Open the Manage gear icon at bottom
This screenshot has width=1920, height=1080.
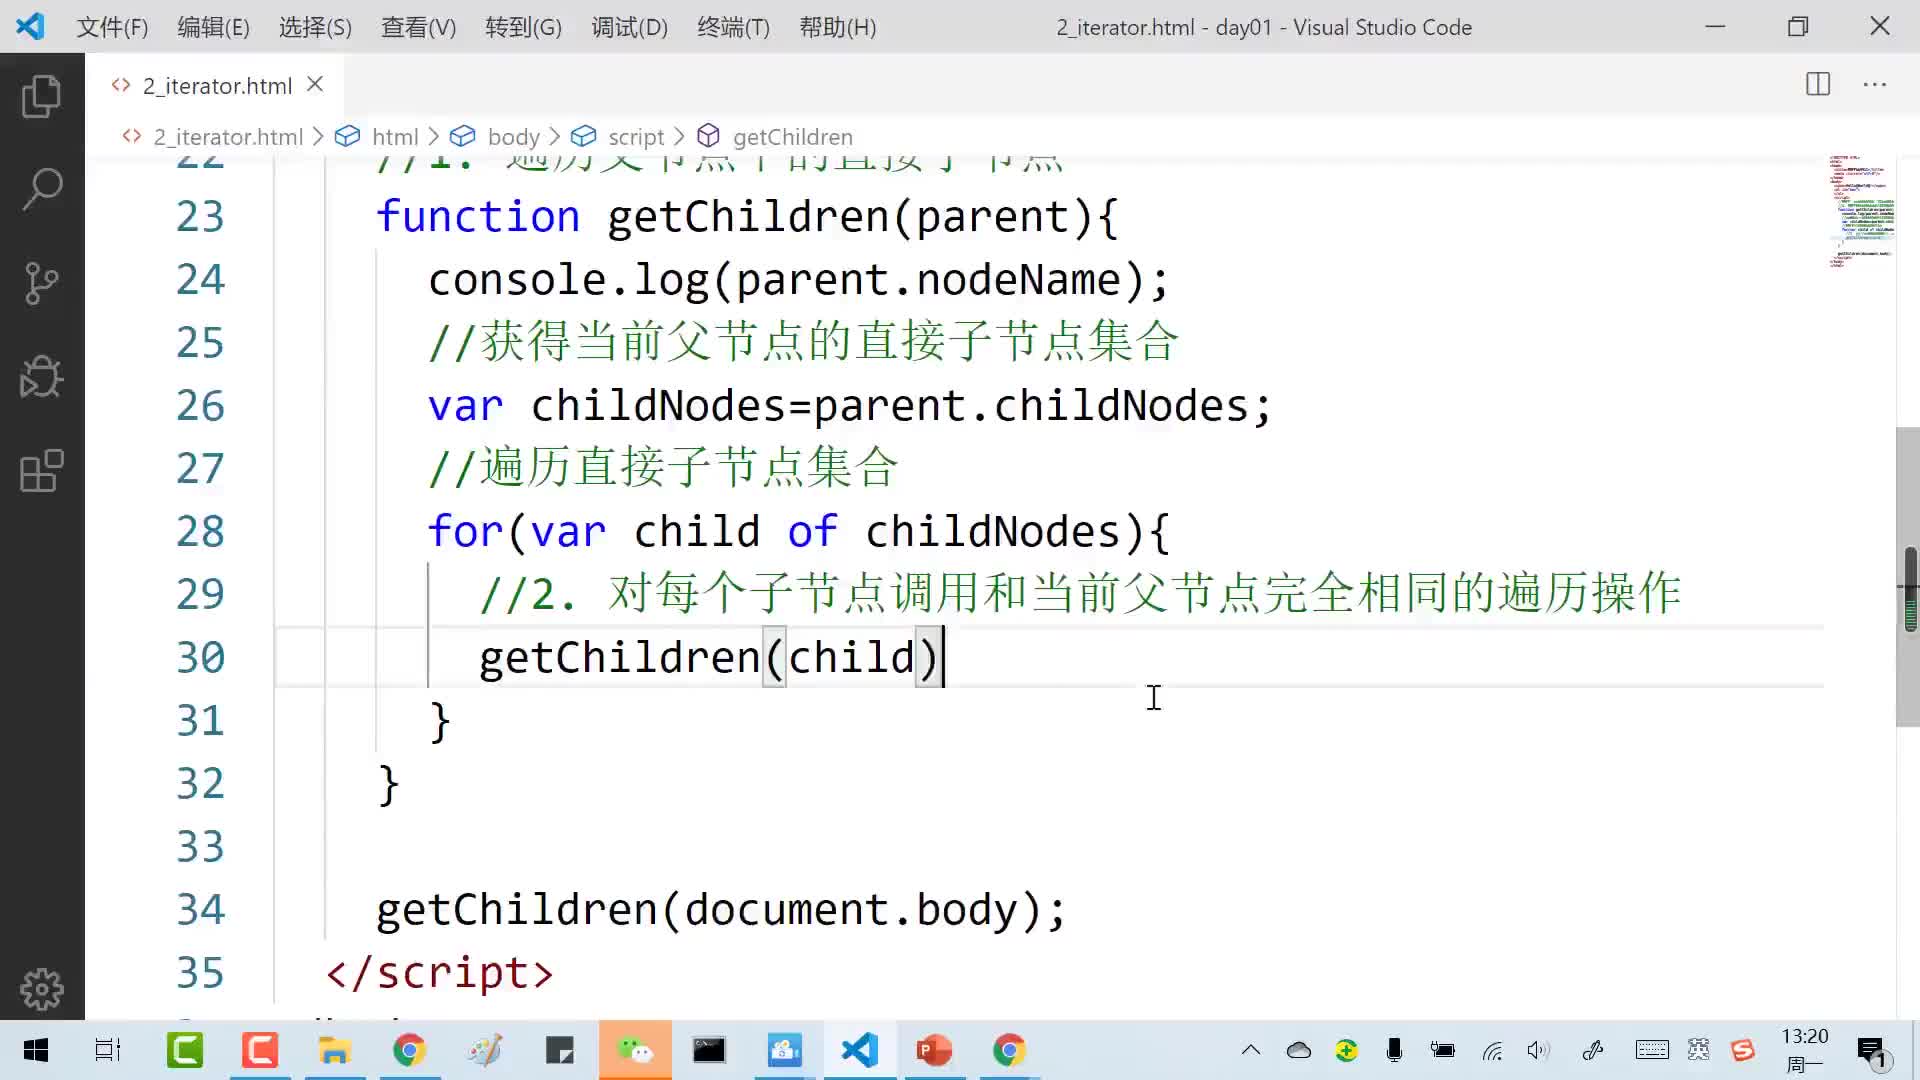pyautogui.click(x=41, y=989)
